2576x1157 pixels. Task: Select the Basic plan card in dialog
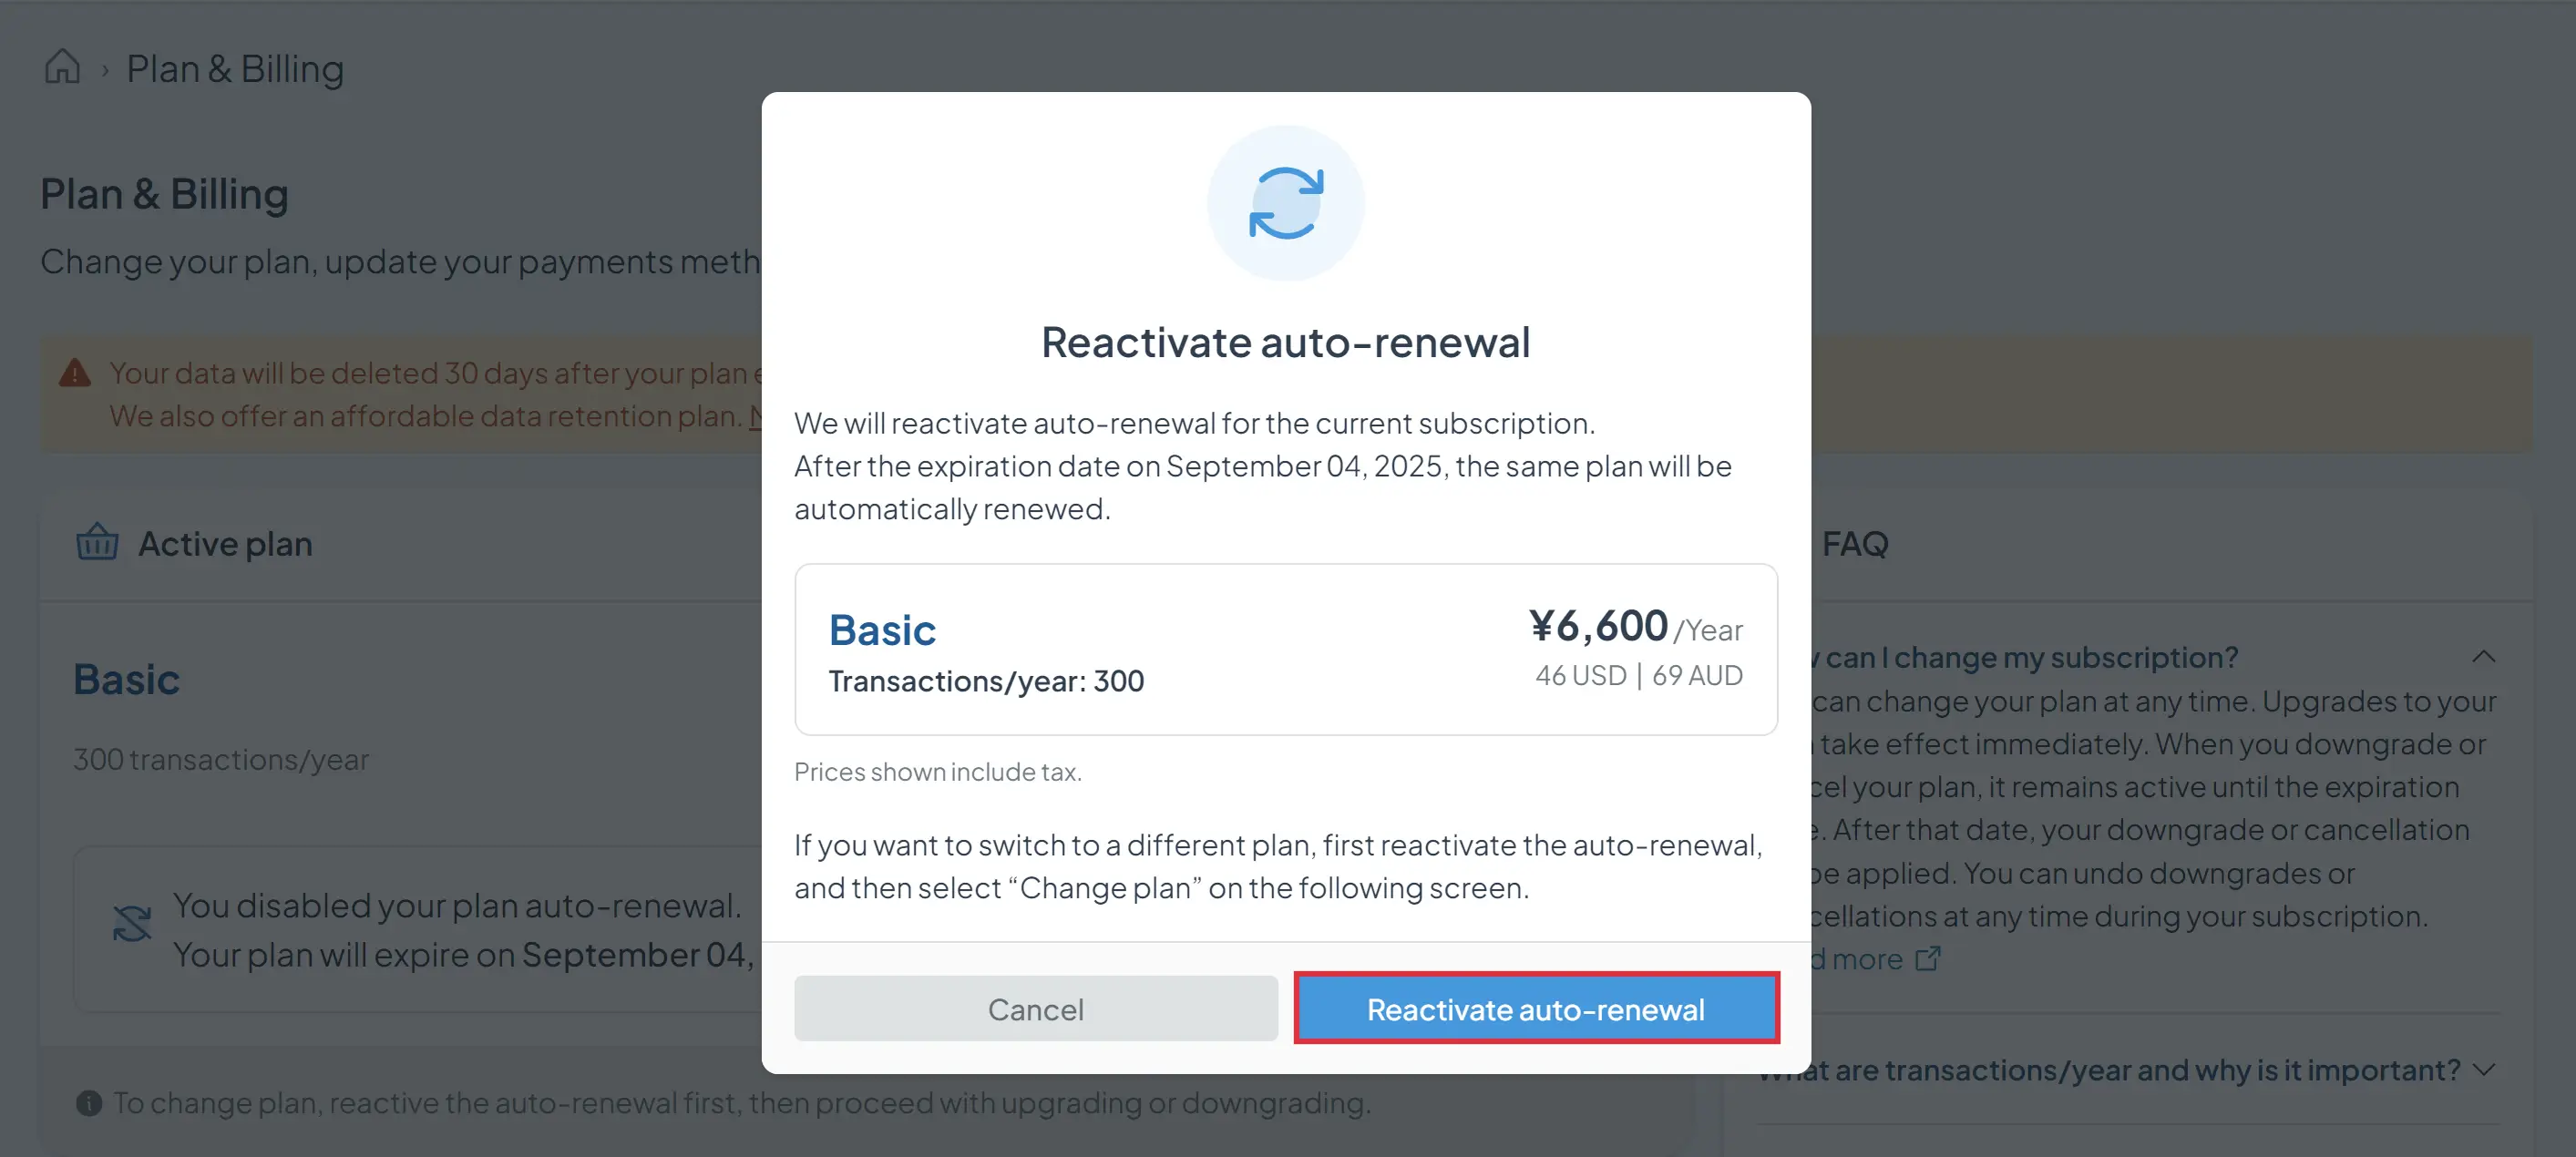coord(1285,649)
